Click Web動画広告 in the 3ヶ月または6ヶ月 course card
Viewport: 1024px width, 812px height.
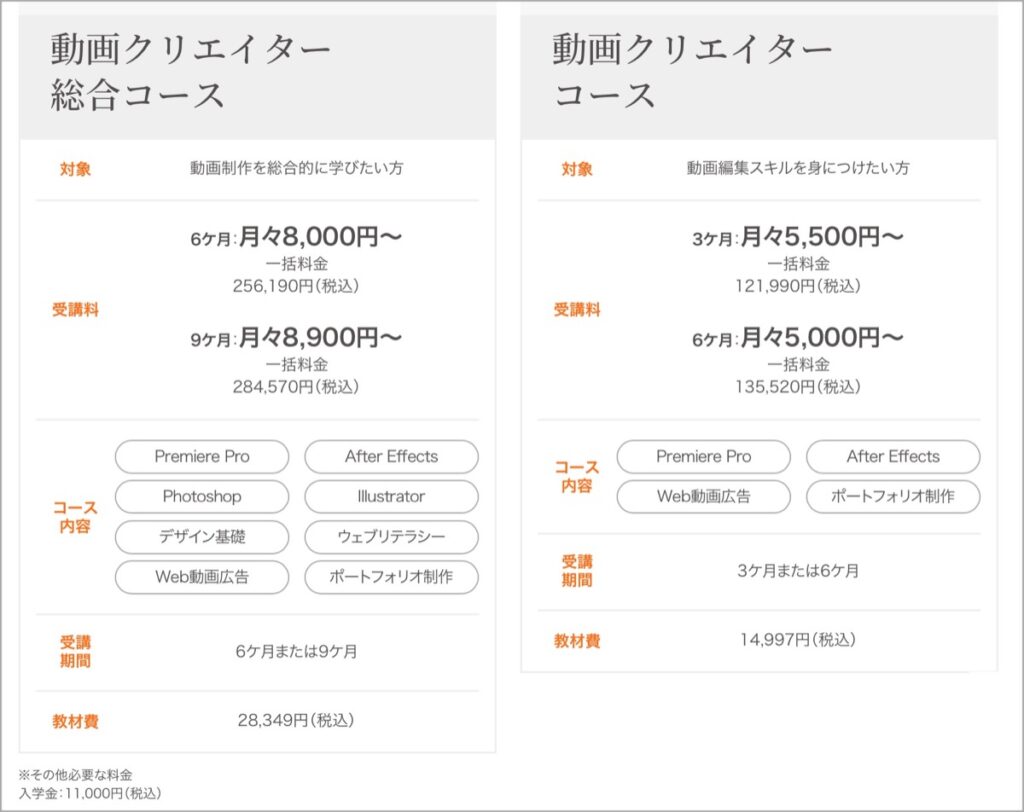coord(703,496)
